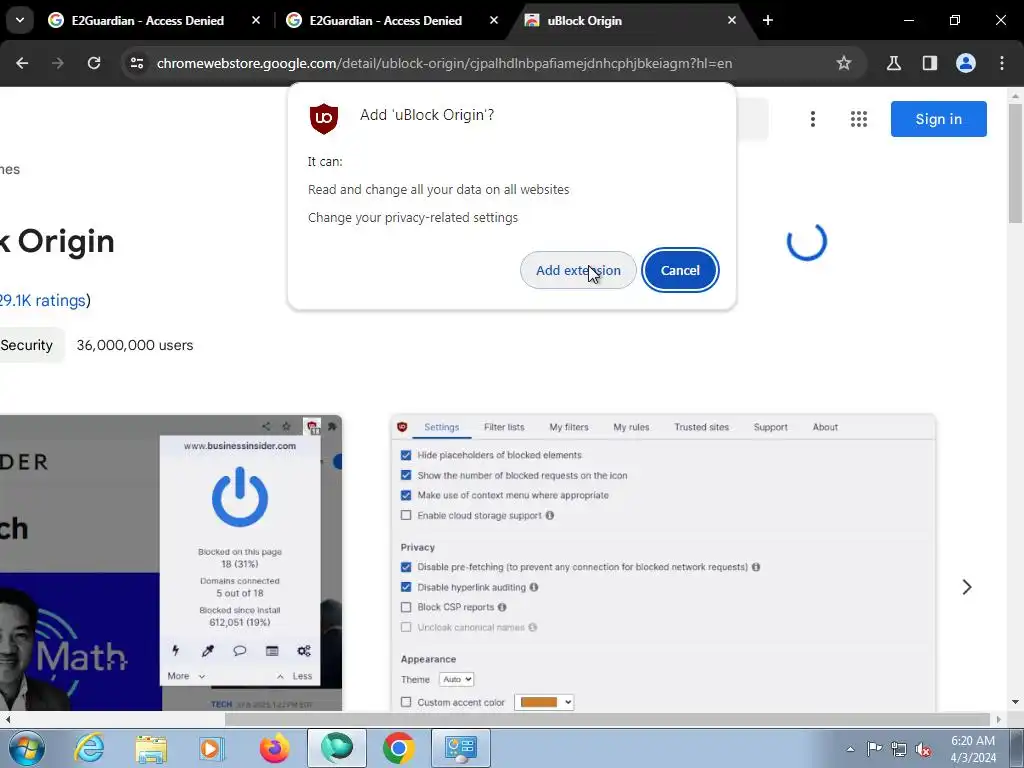Open the side panel icon

pyautogui.click(x=929, y=63)
